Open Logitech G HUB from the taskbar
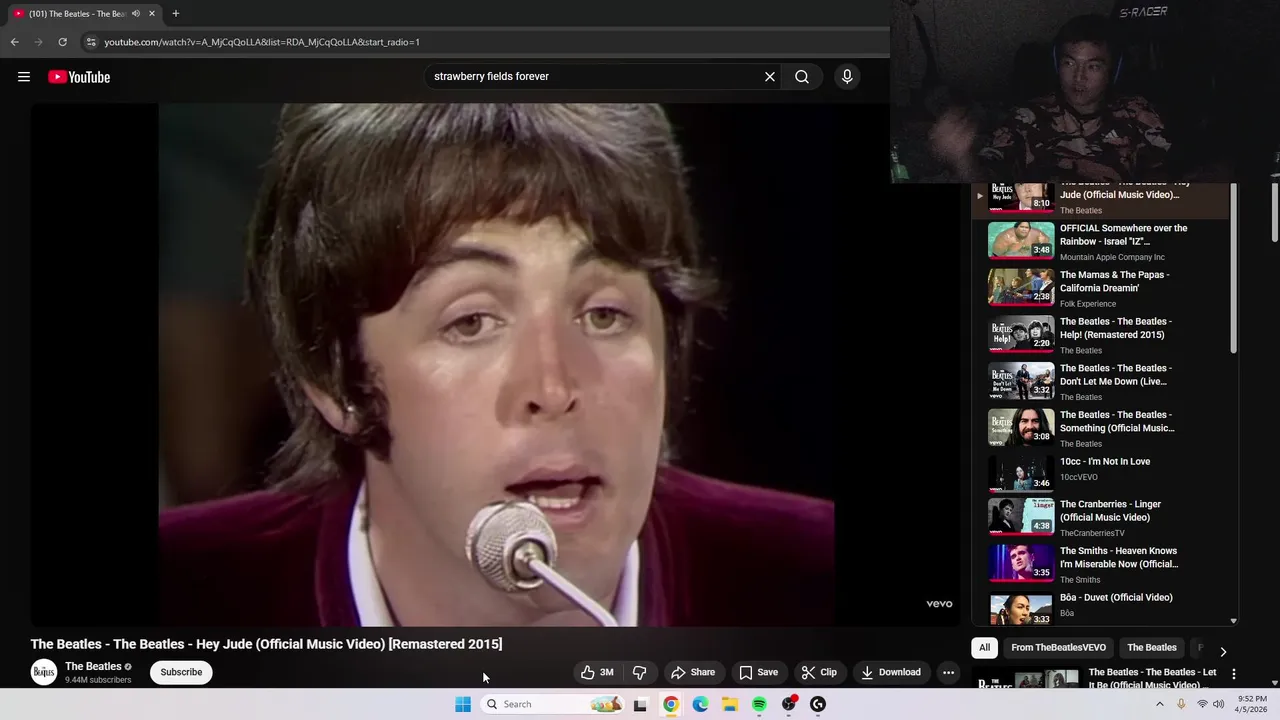Image resolution: width=1280 pixels, height=720 pixels. click(x=818, y=704)
